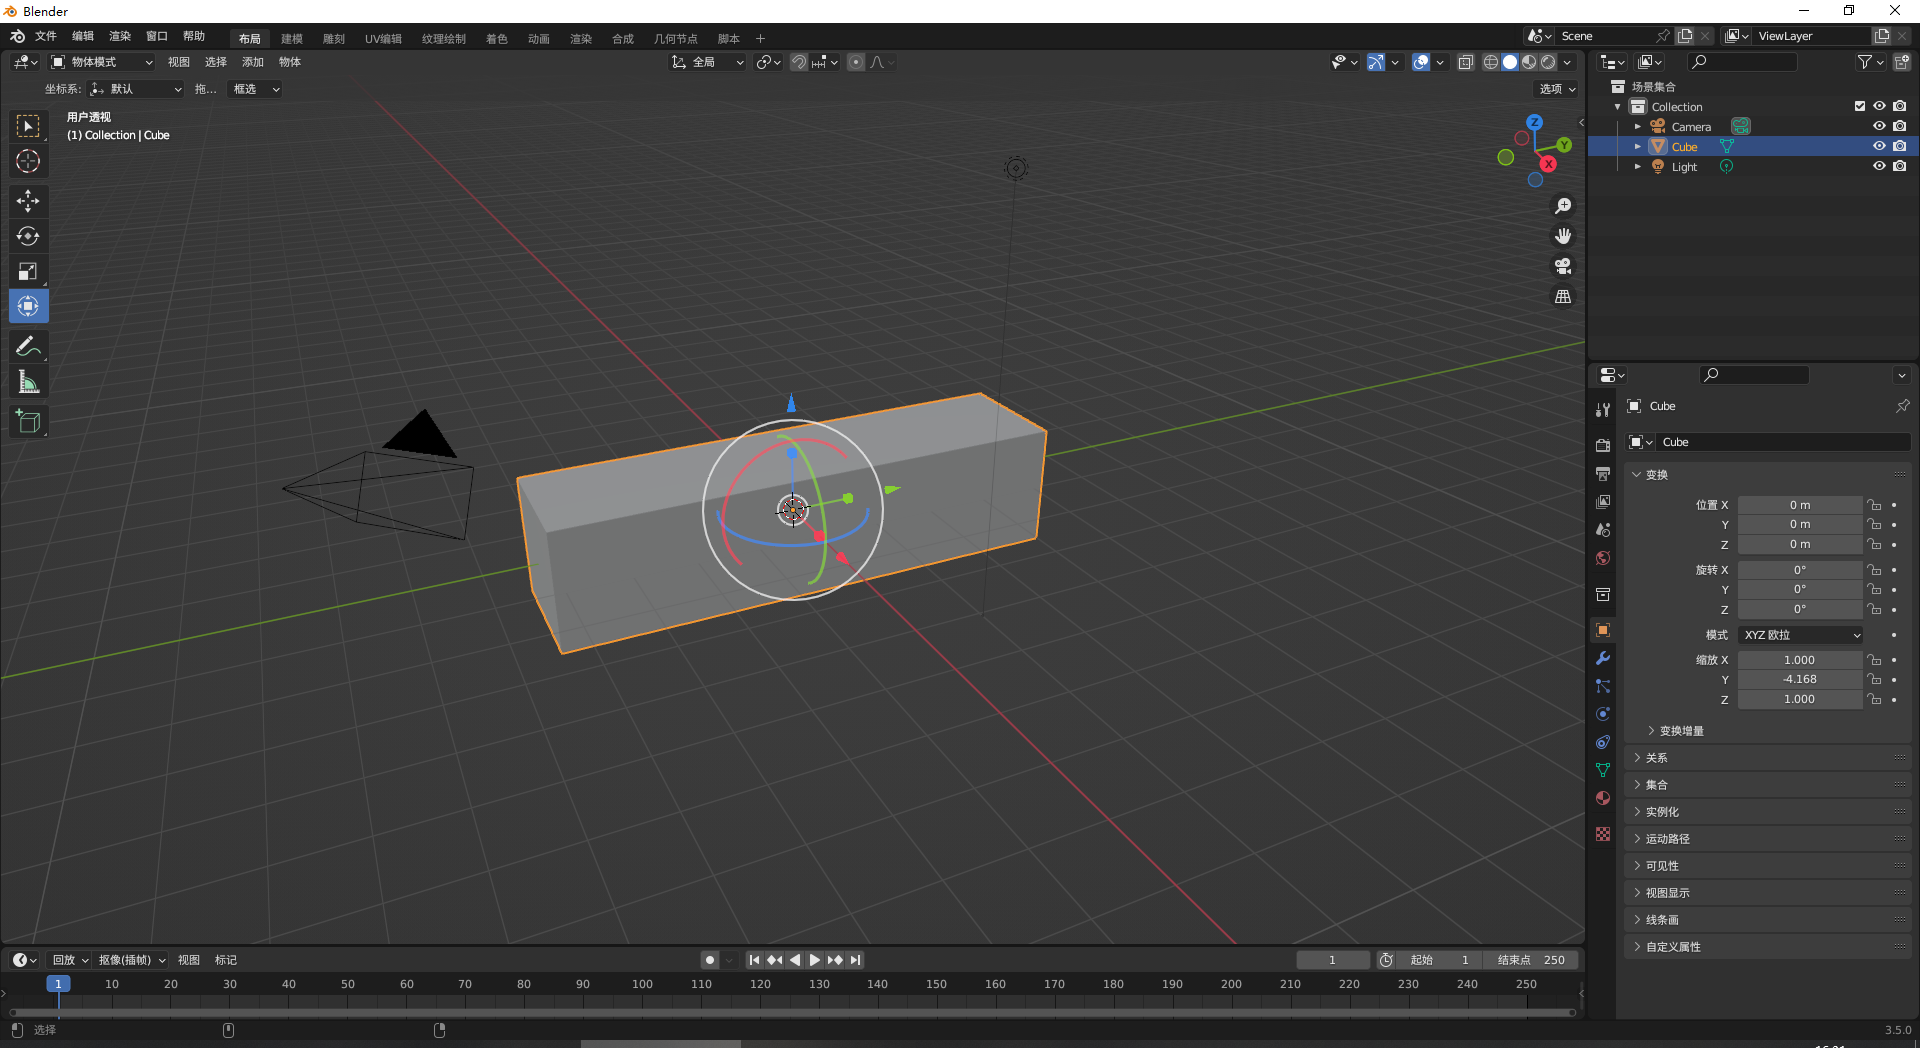Click the timeline horizontal scrollbar
The height and width of the screenshot is (1048, 1920).
(x=792, y=1013)
